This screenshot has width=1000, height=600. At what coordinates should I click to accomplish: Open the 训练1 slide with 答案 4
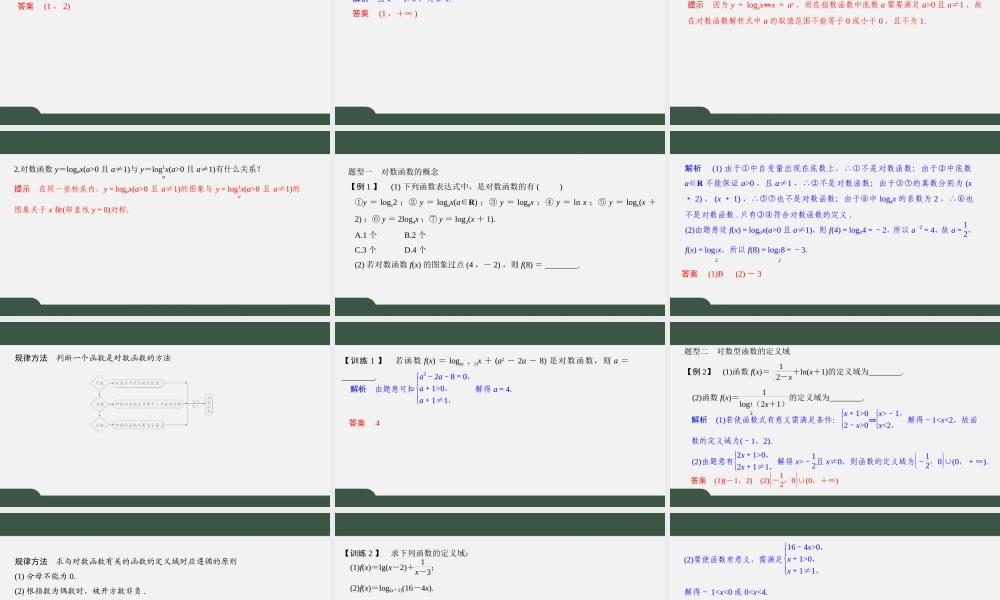point(498,412)
